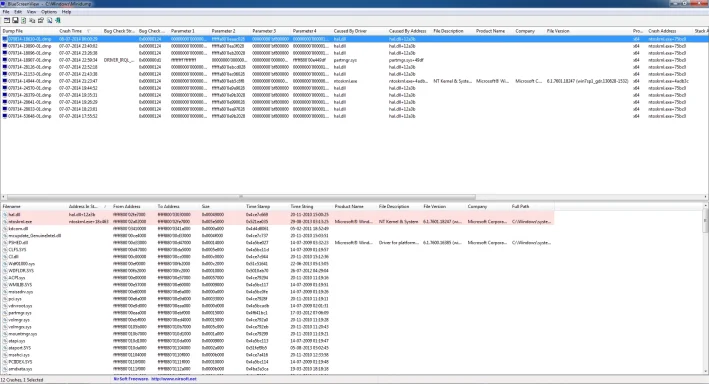
Task: Click the Exit toolbar icon
Action: 58,20
